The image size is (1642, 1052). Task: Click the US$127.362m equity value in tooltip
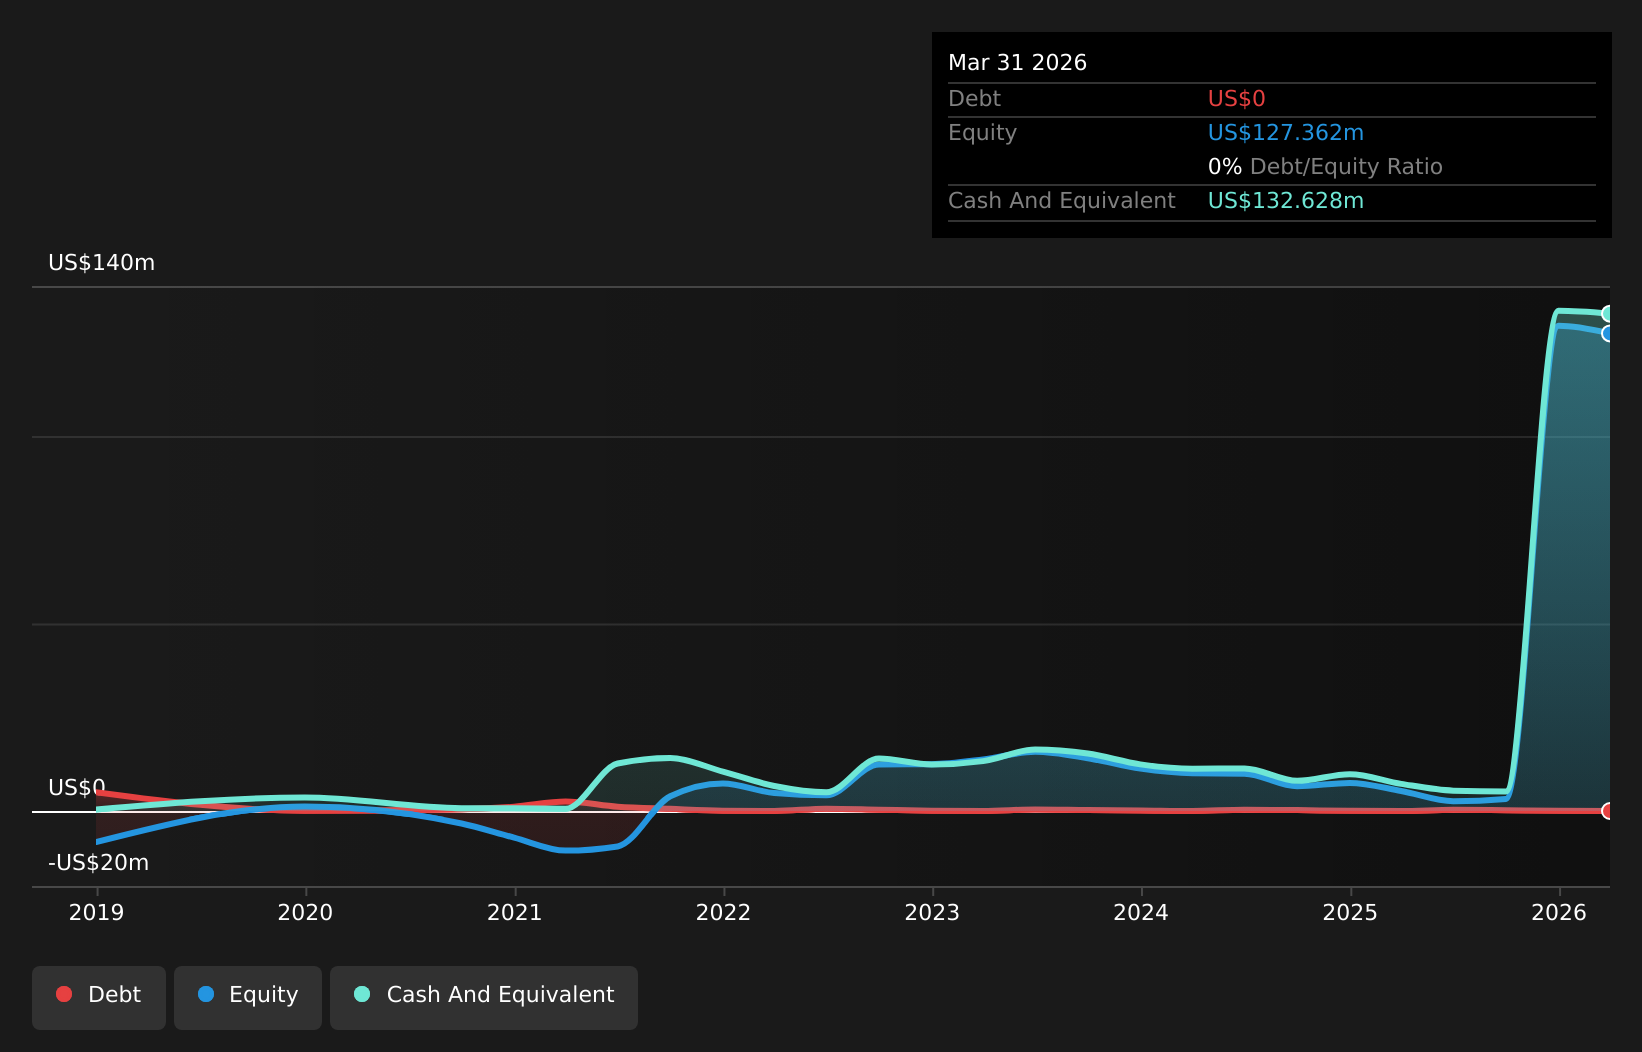(x=1285, y=133)
